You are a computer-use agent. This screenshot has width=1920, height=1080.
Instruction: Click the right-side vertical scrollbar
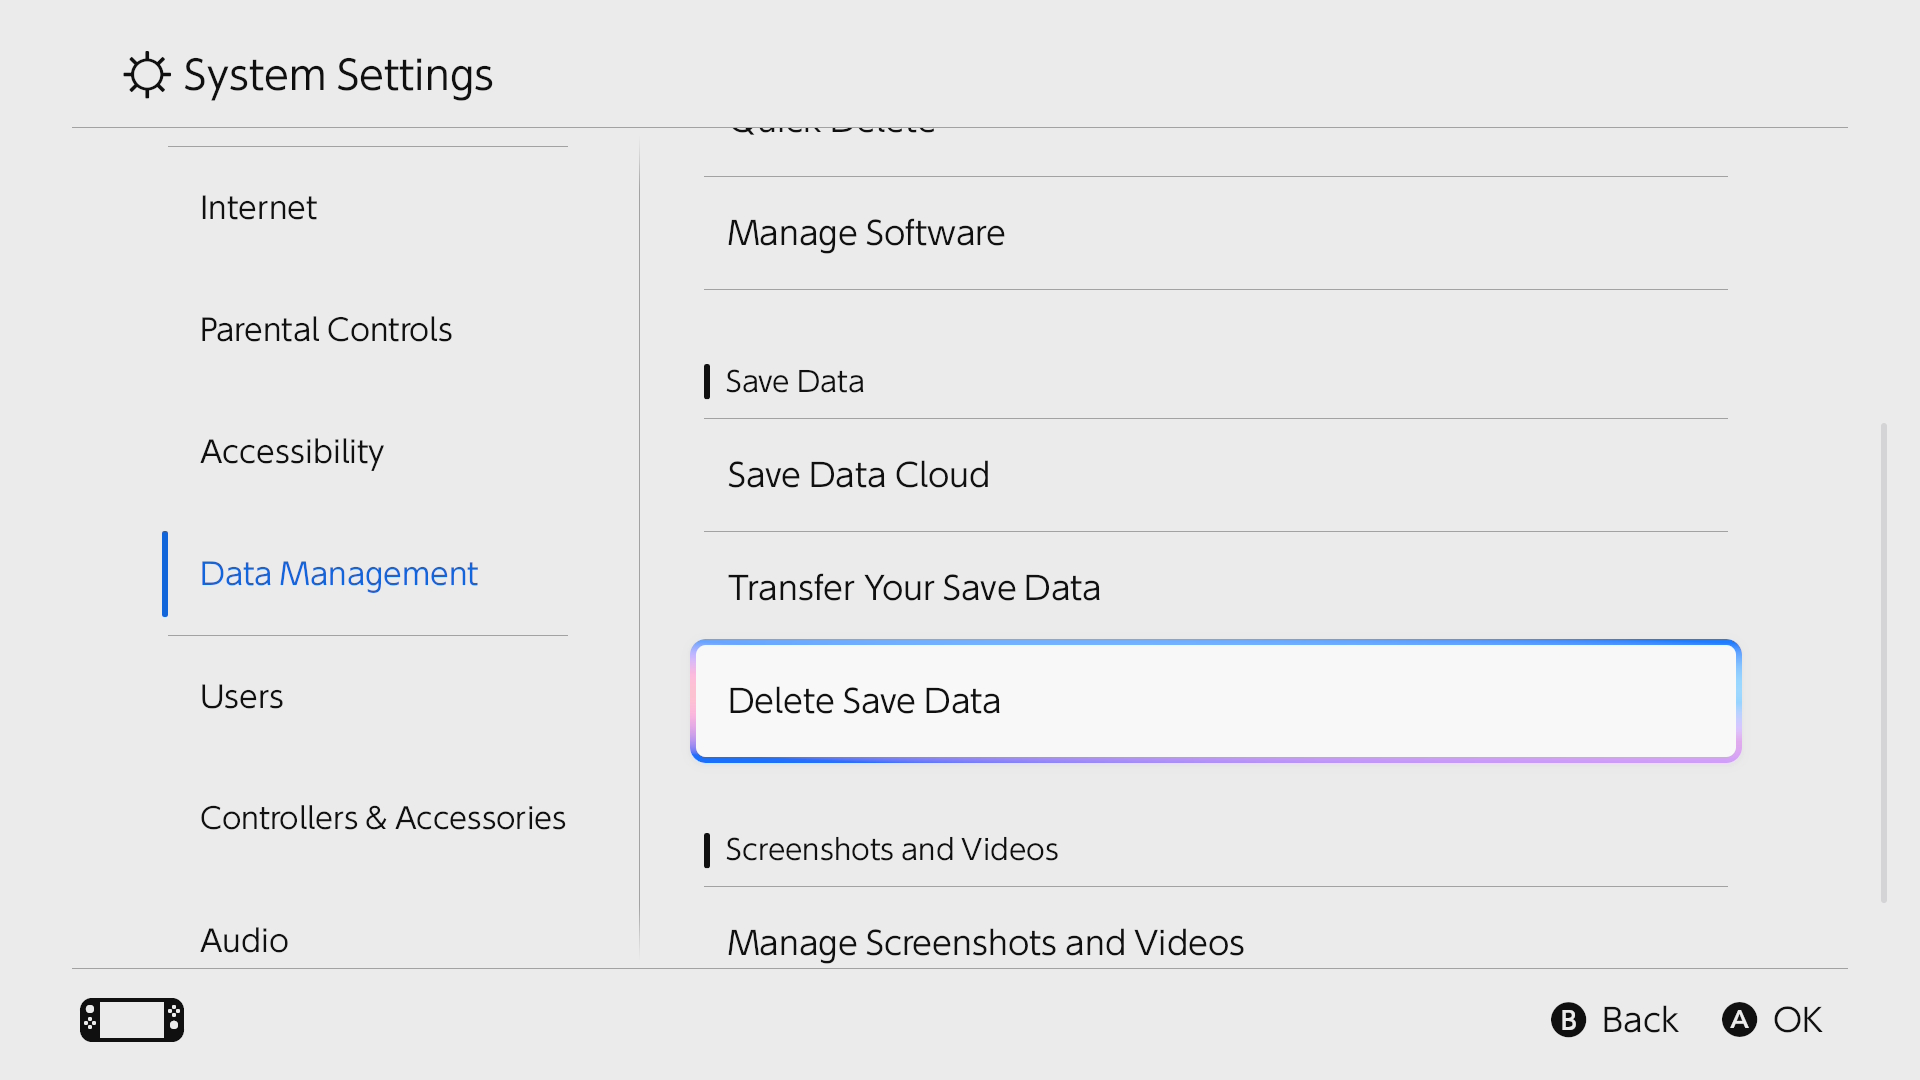coord(1883,662)
